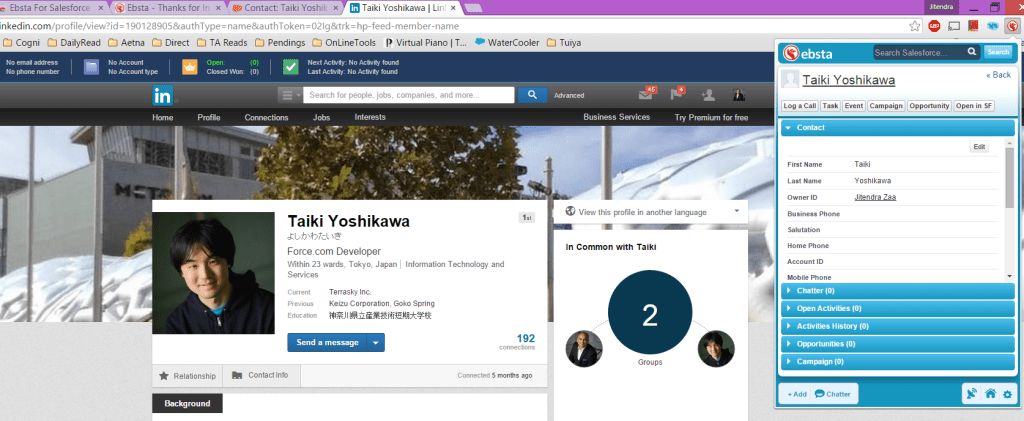Open the LinkedIn Jobs menu
1024x421 pixels.
click(321, 117)
